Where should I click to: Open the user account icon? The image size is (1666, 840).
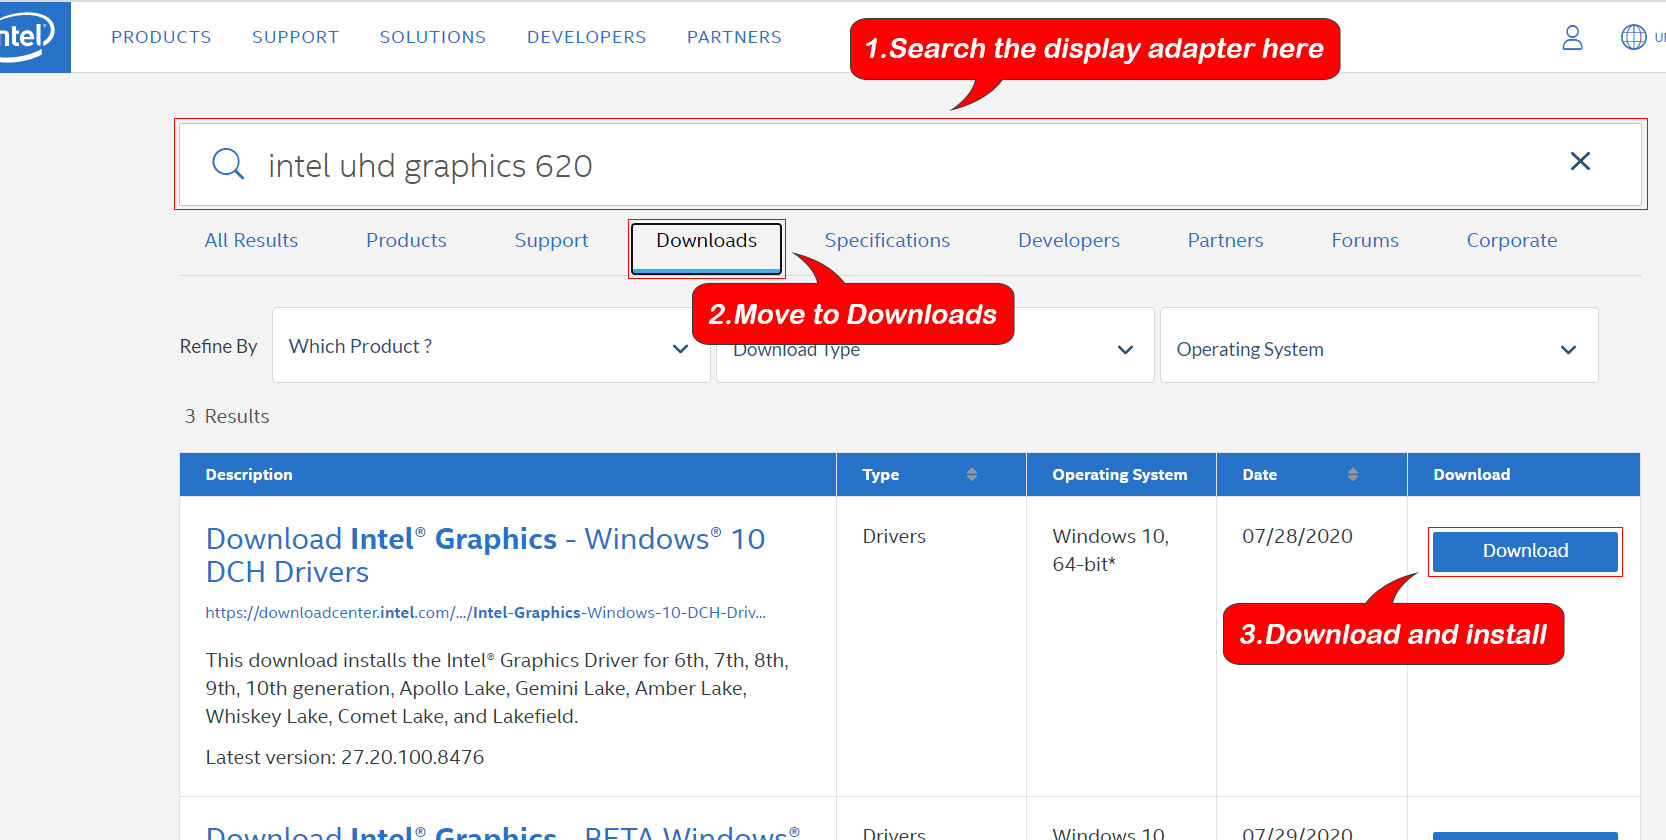pyautogui.click(x=1572, y=38)
